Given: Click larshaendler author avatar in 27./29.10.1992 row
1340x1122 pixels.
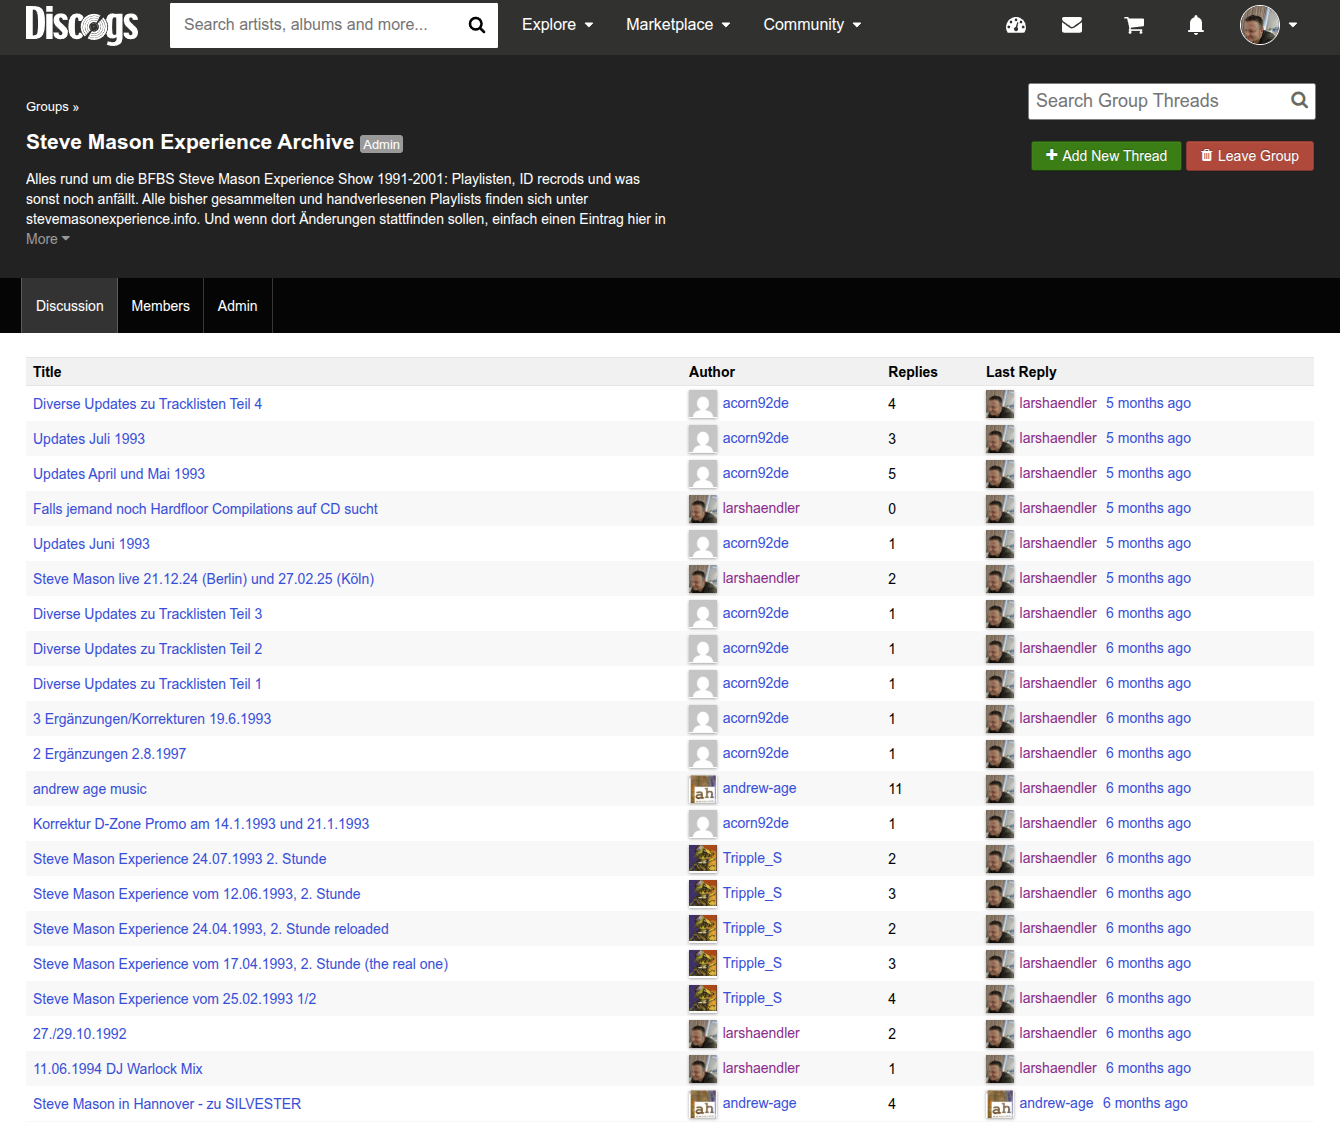Looking at the screenshot, I should (x=703, y=1034).
